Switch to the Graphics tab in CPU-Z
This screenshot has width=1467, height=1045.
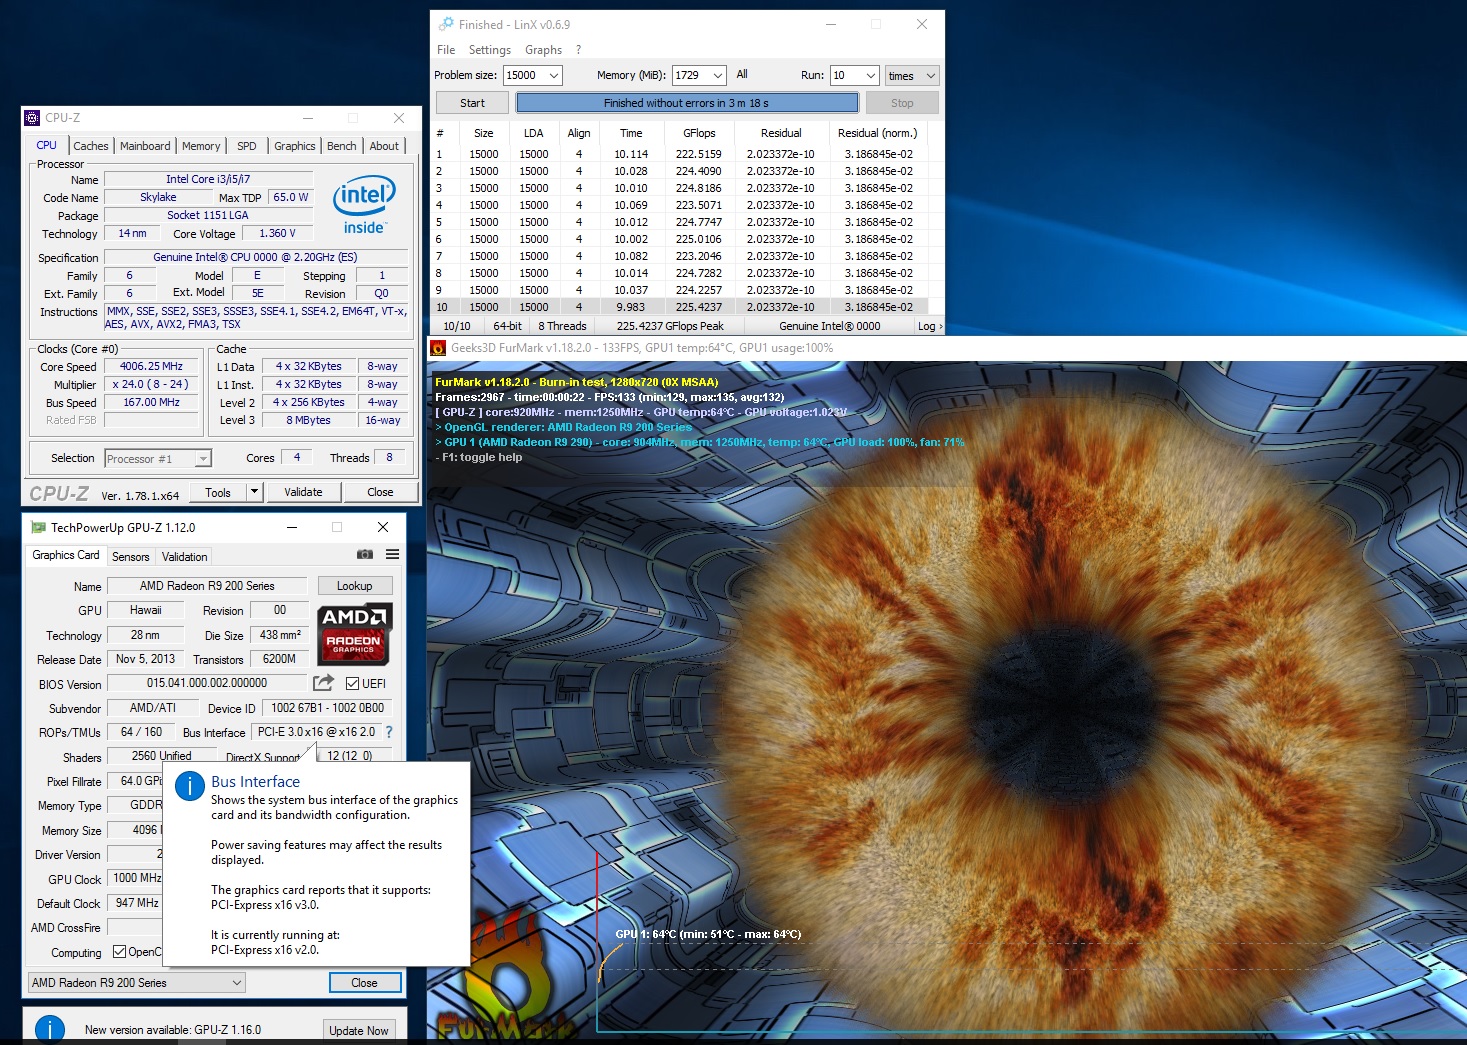[x=295, y=146]
